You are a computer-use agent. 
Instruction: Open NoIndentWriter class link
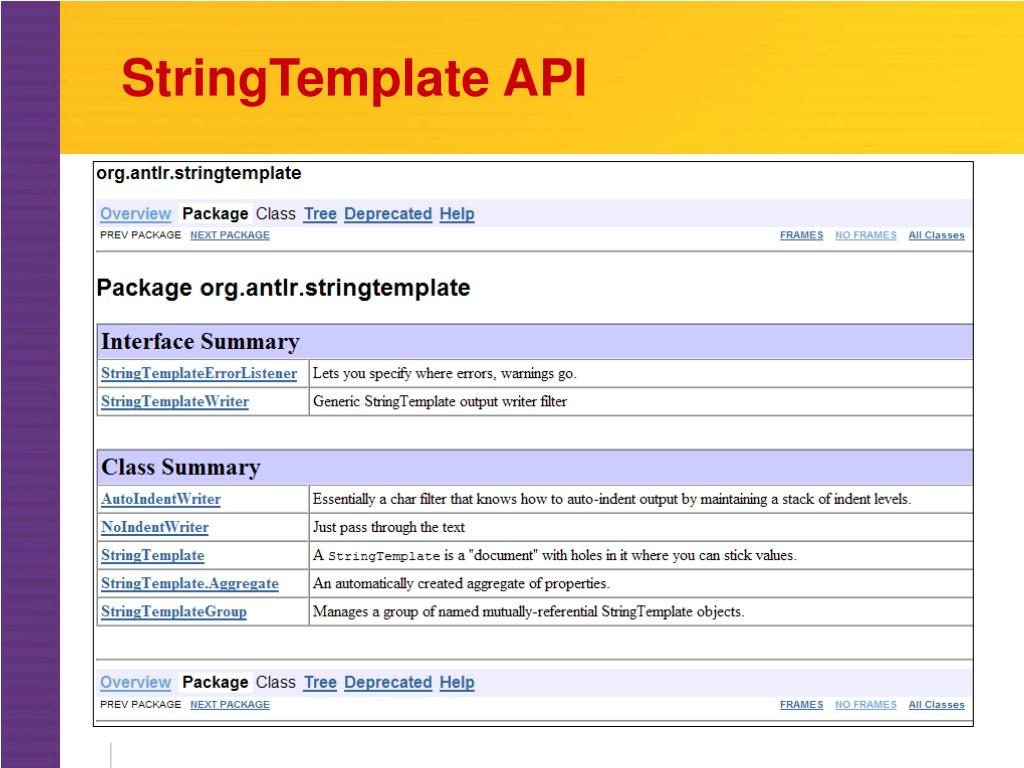[155, 527]
